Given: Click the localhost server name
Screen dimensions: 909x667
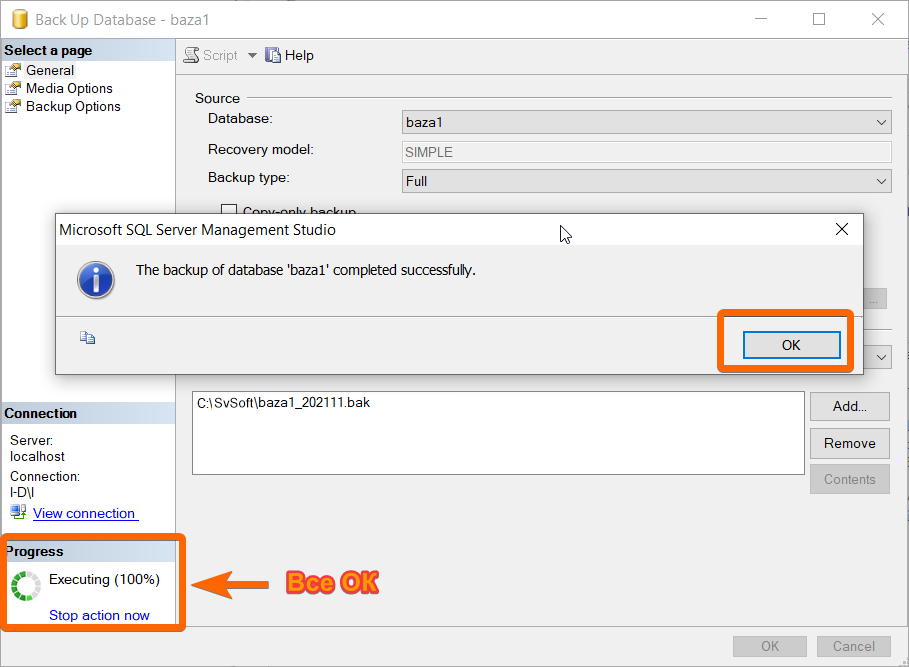Looking at the screenshot, I should coord(37,456).
